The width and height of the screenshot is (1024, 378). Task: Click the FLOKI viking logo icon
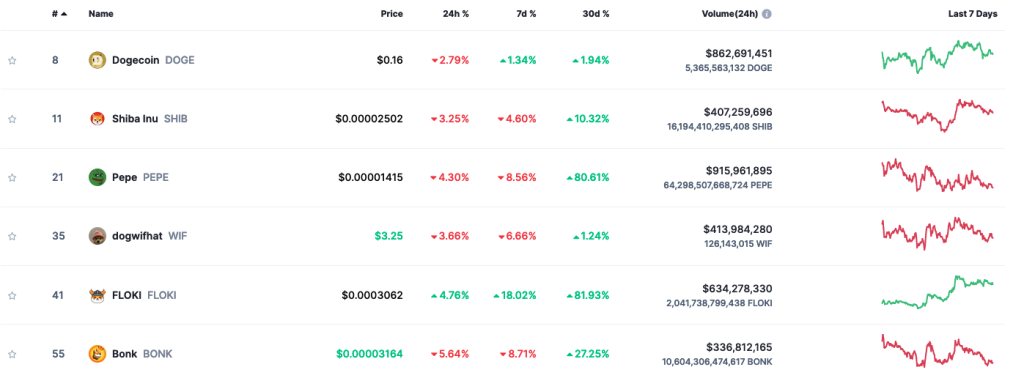point(97,295)
